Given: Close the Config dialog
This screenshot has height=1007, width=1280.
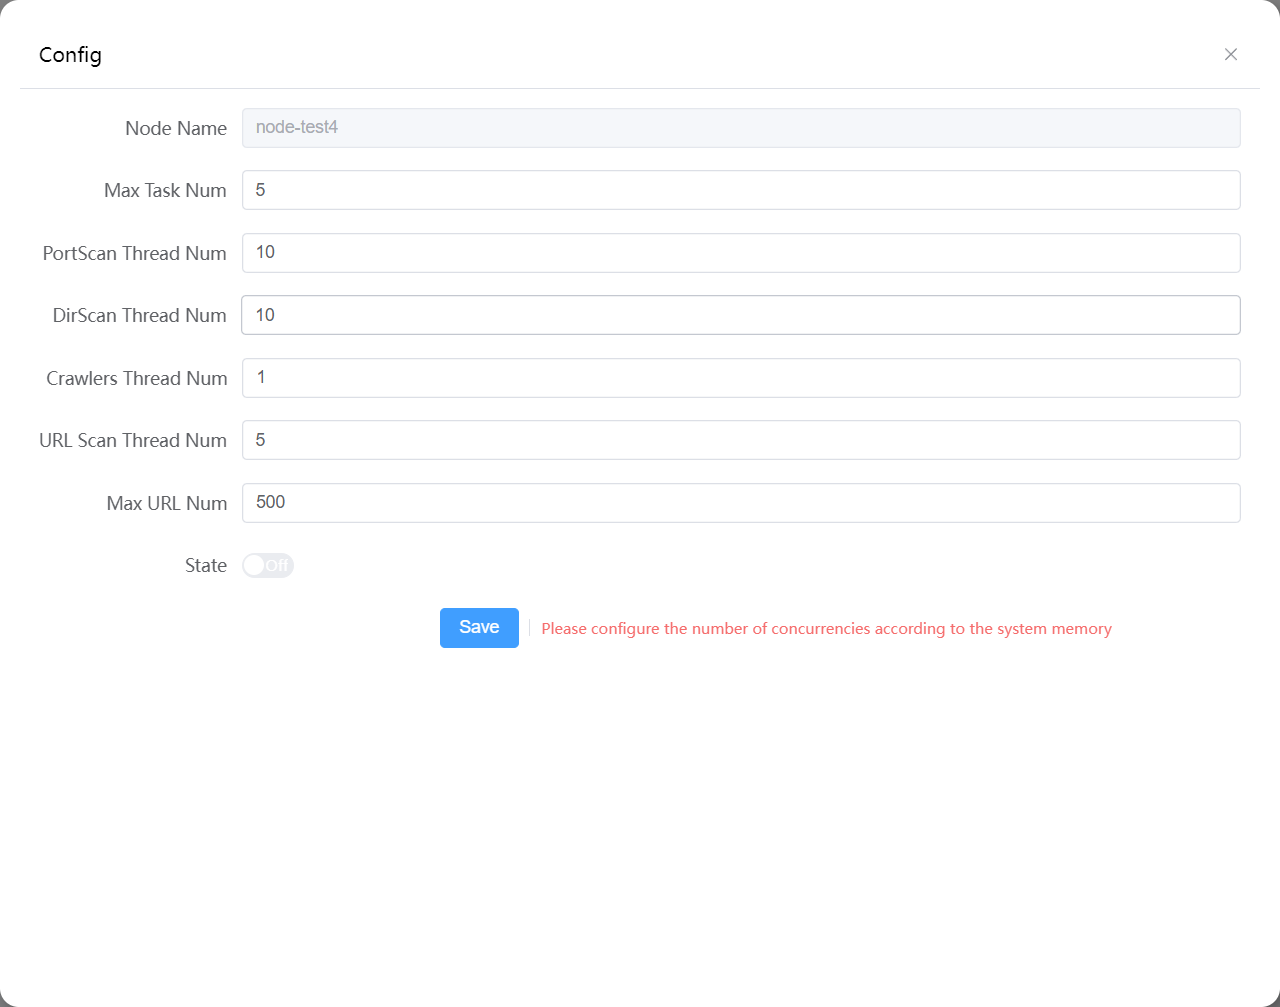Looking at the screenshot, I should 1231,54.
